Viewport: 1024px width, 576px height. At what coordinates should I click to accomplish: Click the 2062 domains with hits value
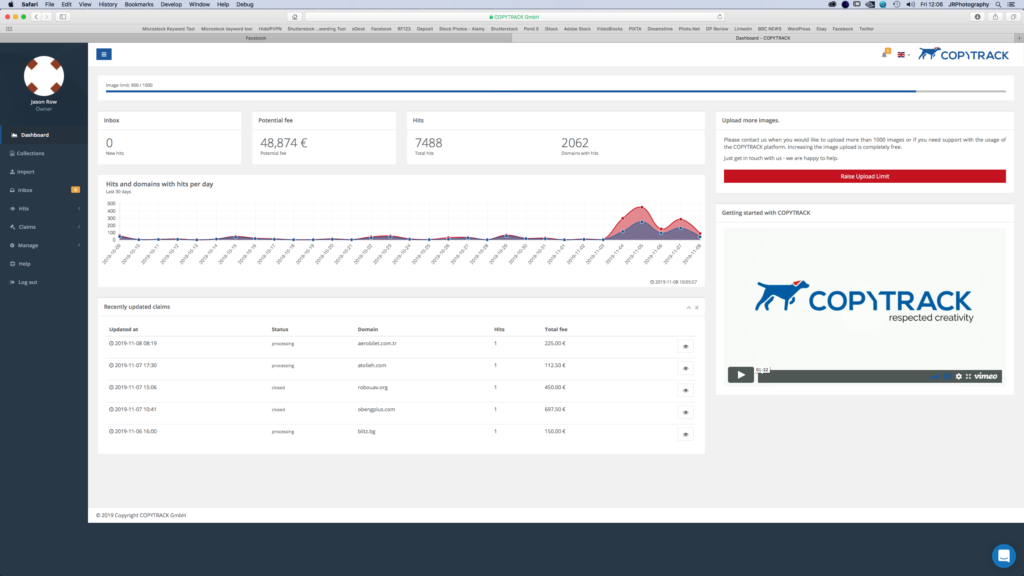click(575, 142)
